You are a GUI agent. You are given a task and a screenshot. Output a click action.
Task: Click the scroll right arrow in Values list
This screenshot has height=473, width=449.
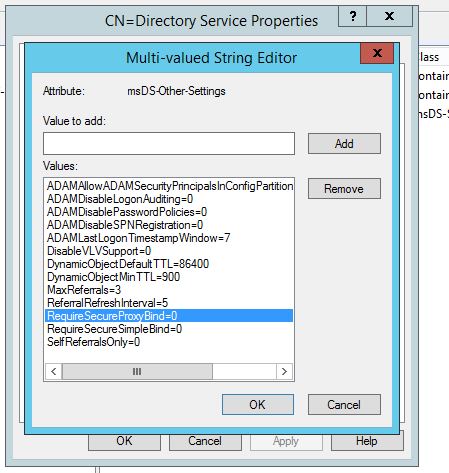point(284,371)
